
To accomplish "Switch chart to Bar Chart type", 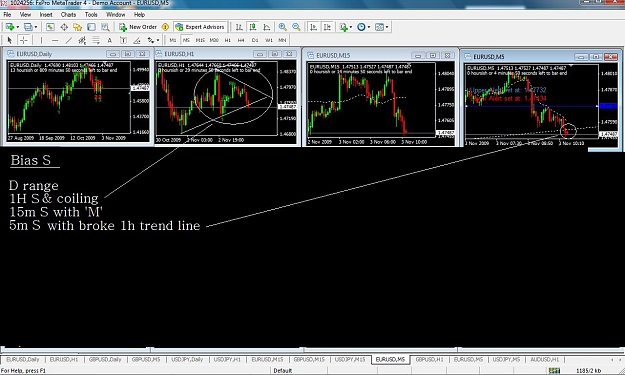I will [x=239, y=27].
